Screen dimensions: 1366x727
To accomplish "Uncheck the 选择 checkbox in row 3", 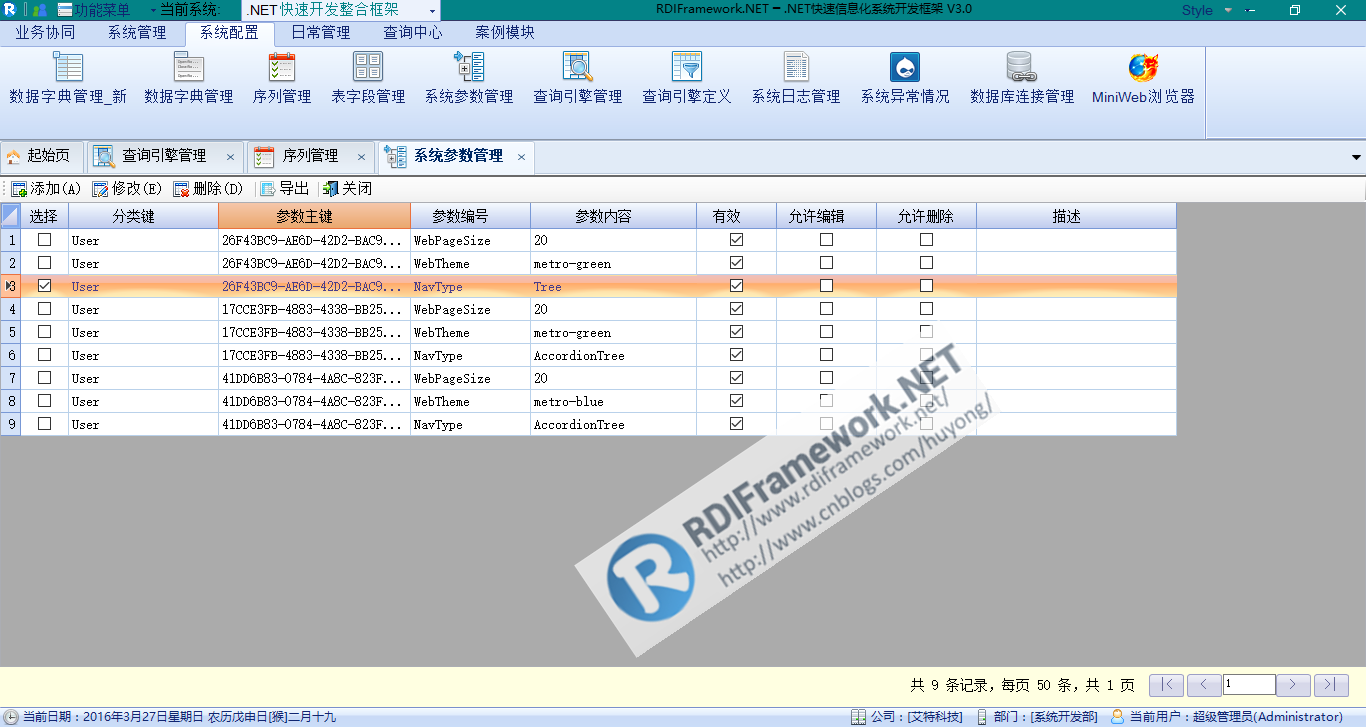I will pyautogui.click(x=44, y=286).
